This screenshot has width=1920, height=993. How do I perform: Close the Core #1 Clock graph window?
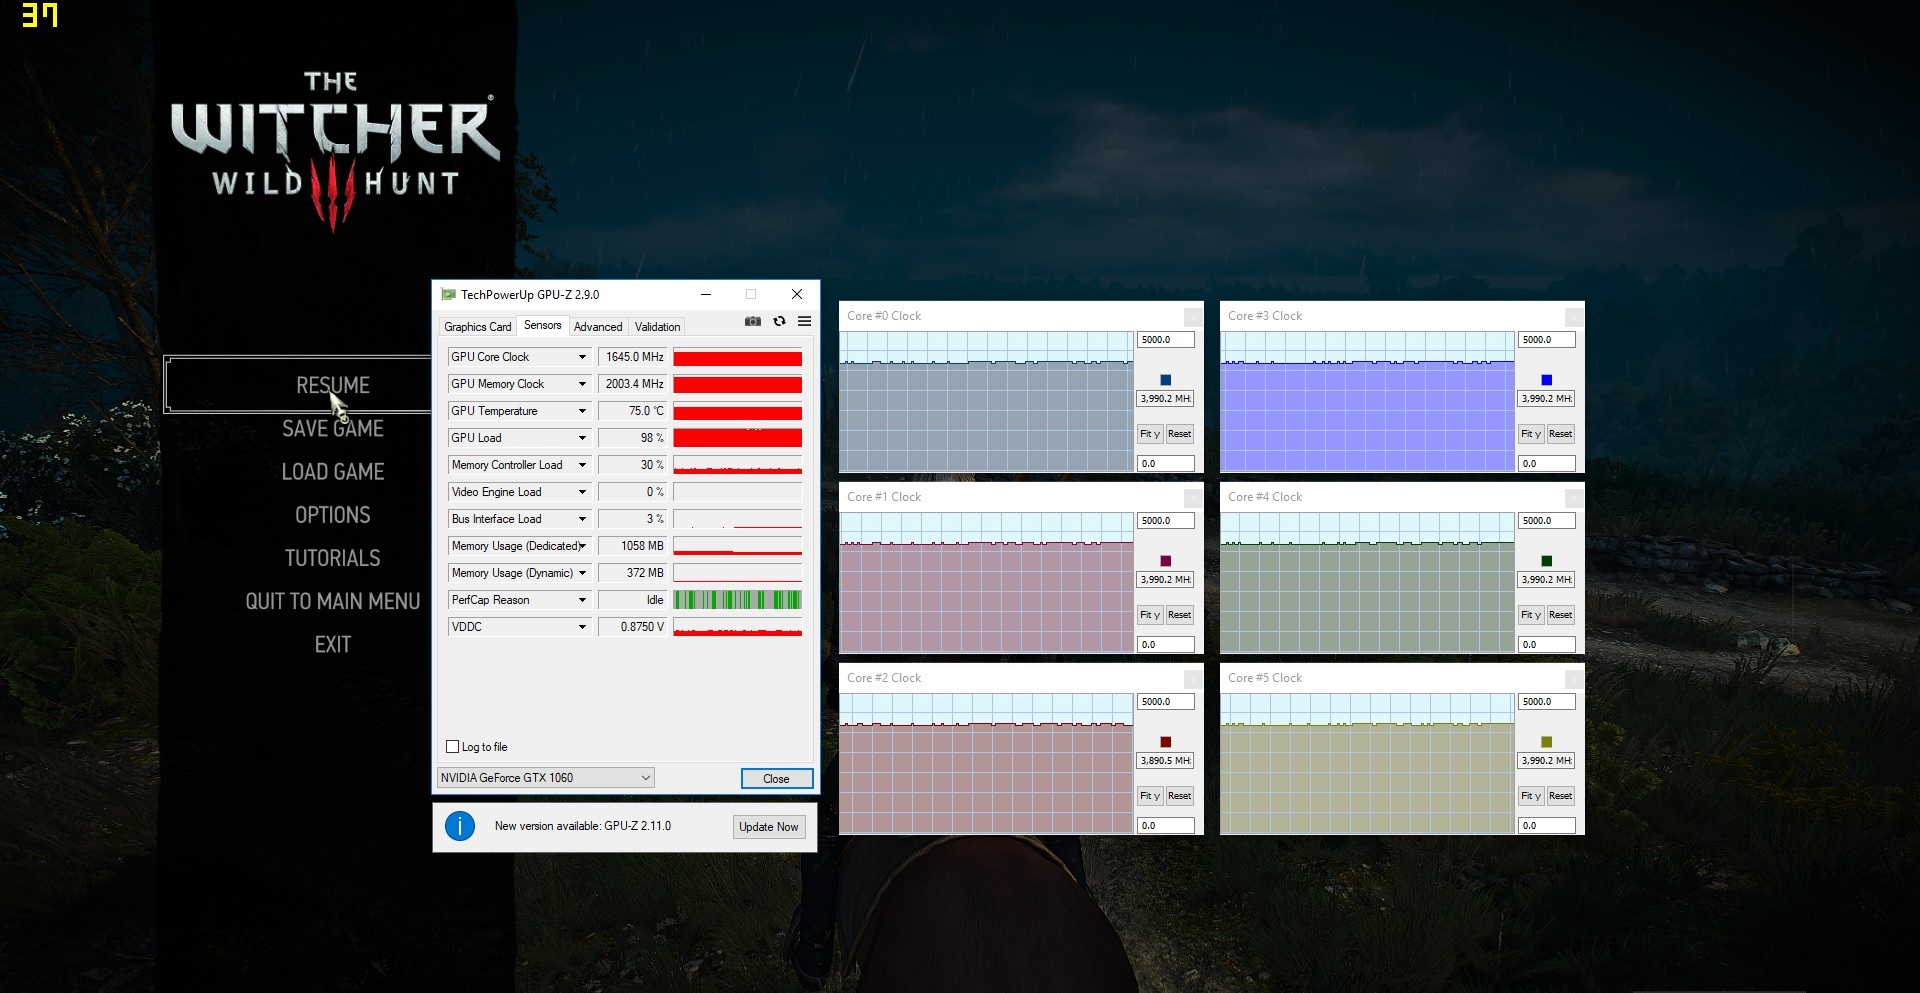pyautogui.click(x=1192, y=497)
